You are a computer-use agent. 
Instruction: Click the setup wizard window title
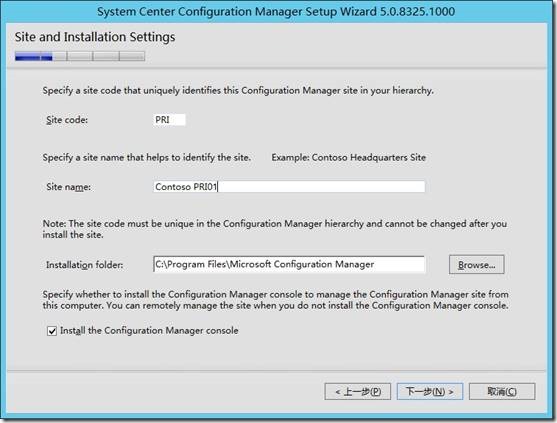(276, 11)
